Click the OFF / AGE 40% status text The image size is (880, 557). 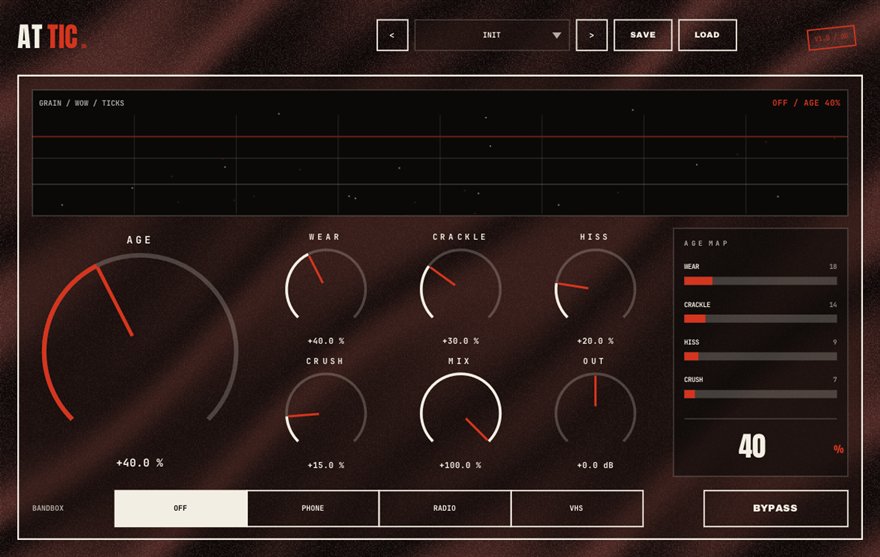(806, 103)
